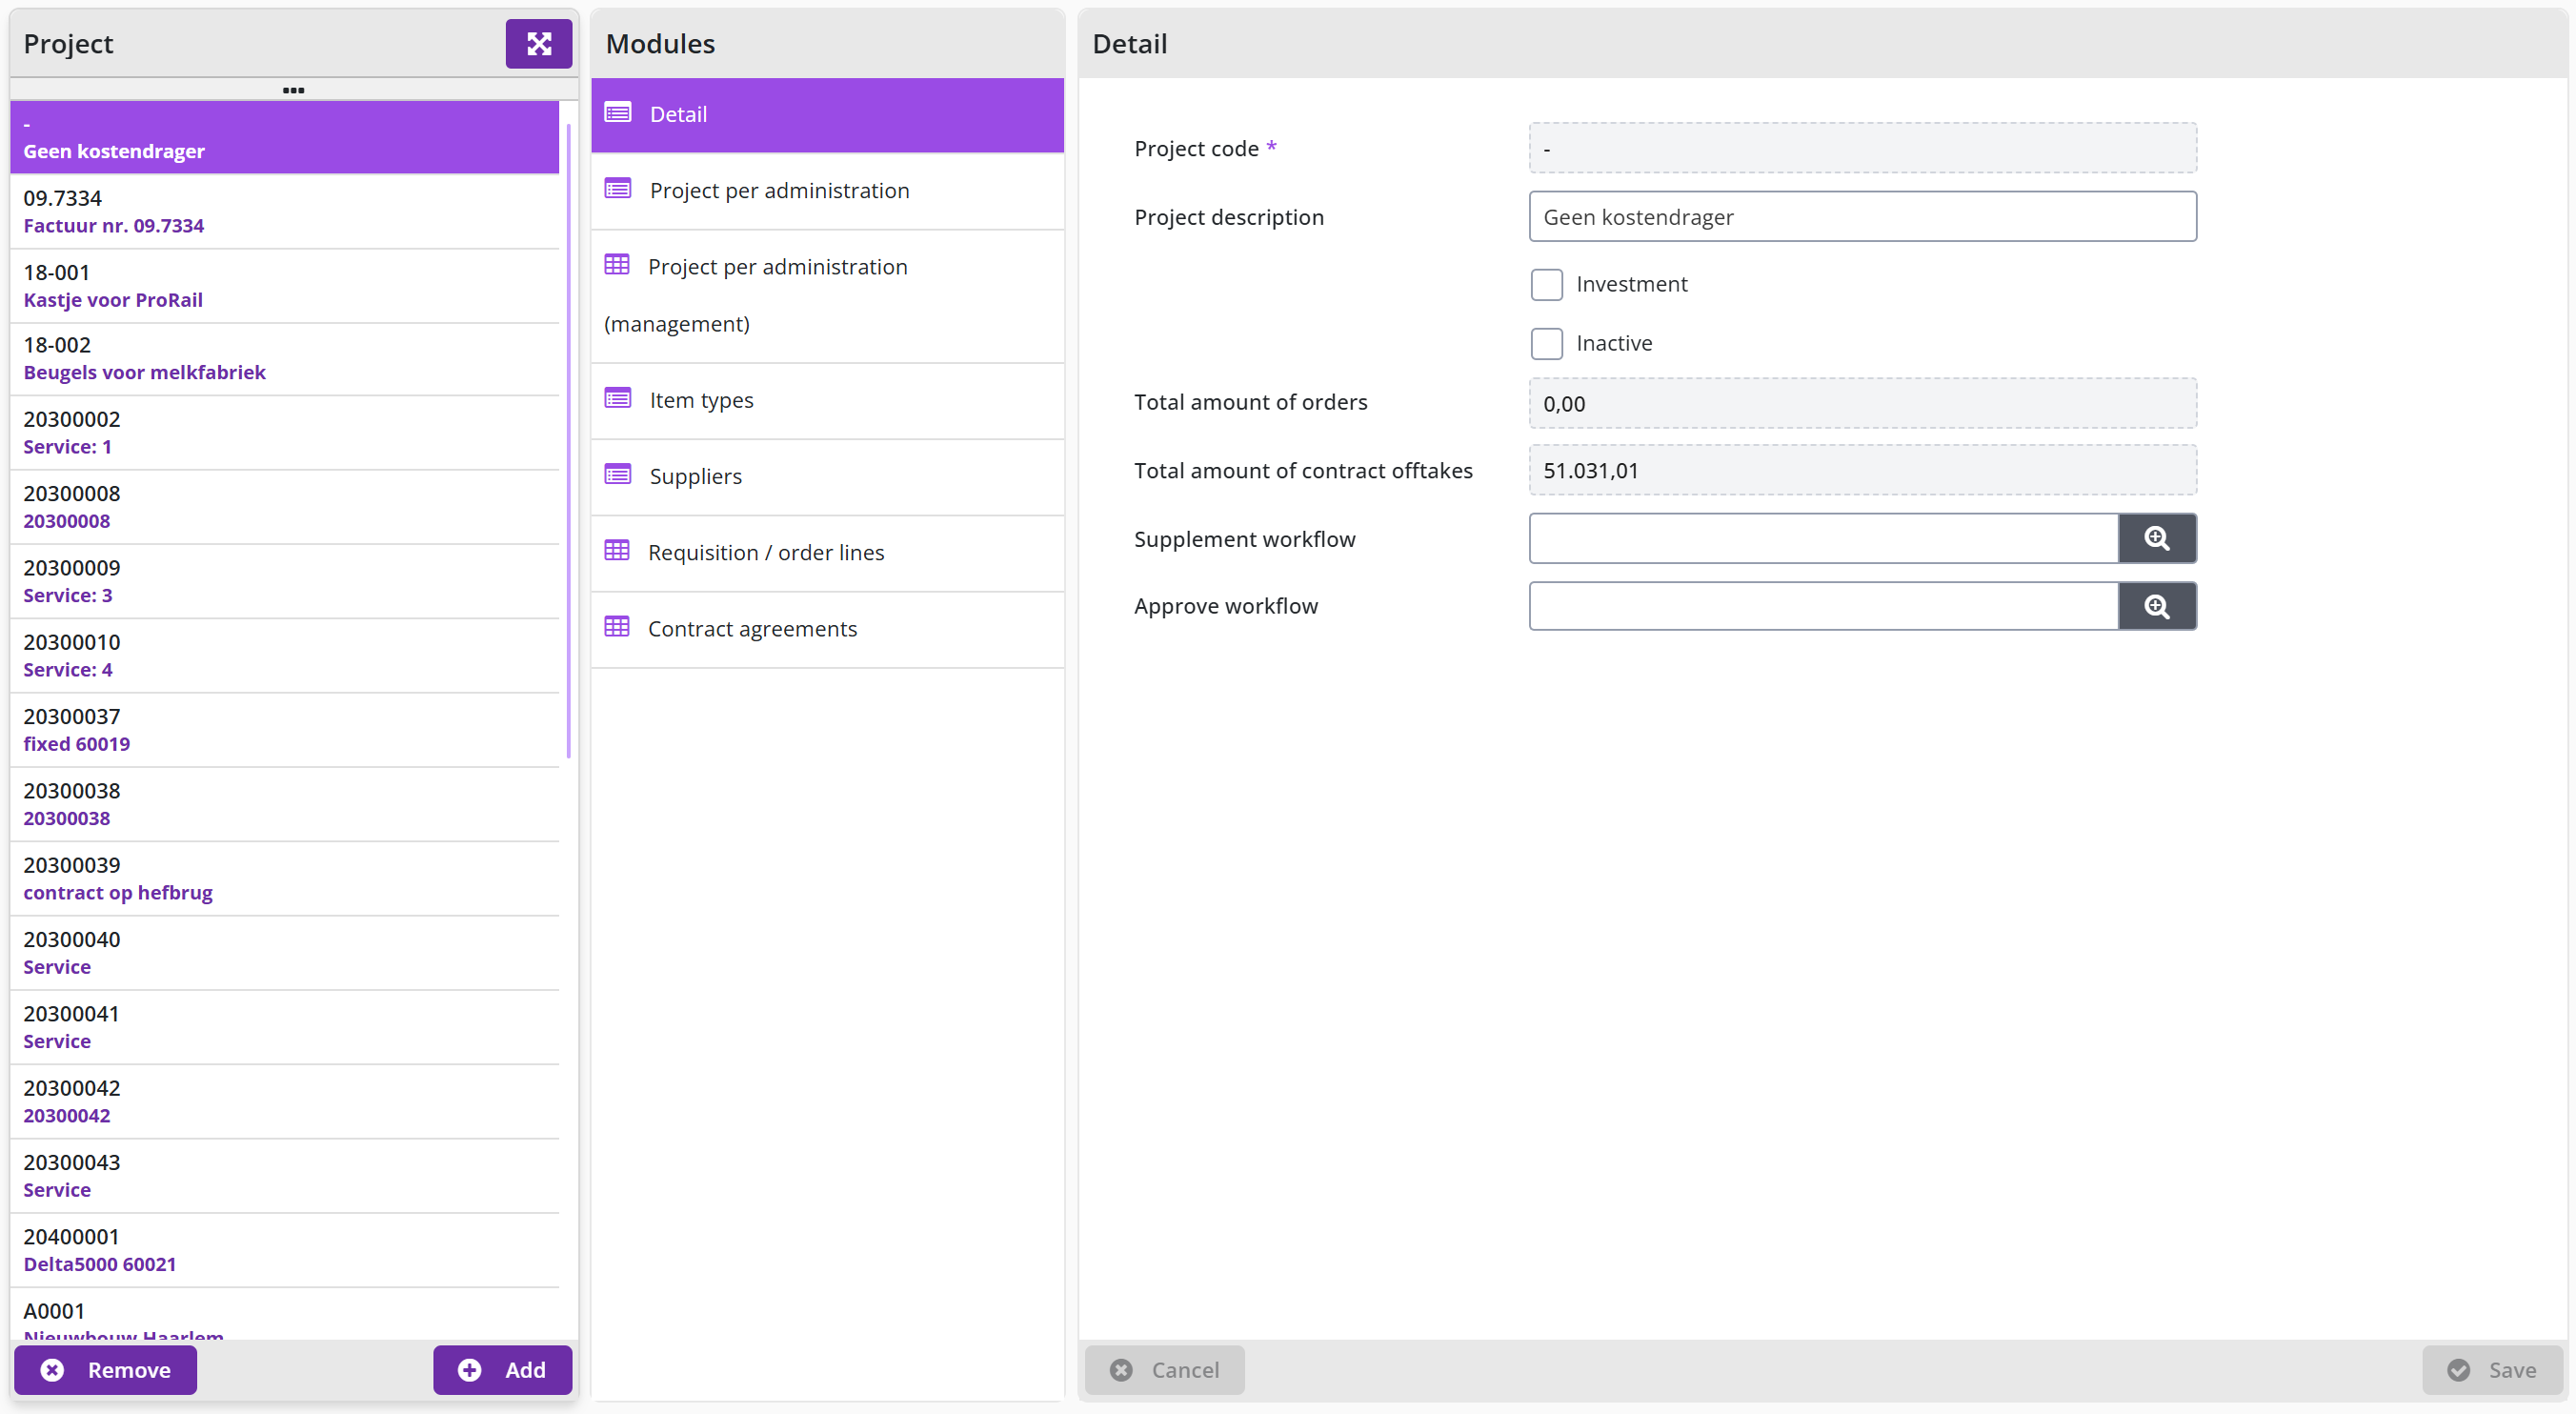The height and width of the screenshot is (1414, 2576).
Task: Click the Cancel button
Action: tap(1165, 1370)
